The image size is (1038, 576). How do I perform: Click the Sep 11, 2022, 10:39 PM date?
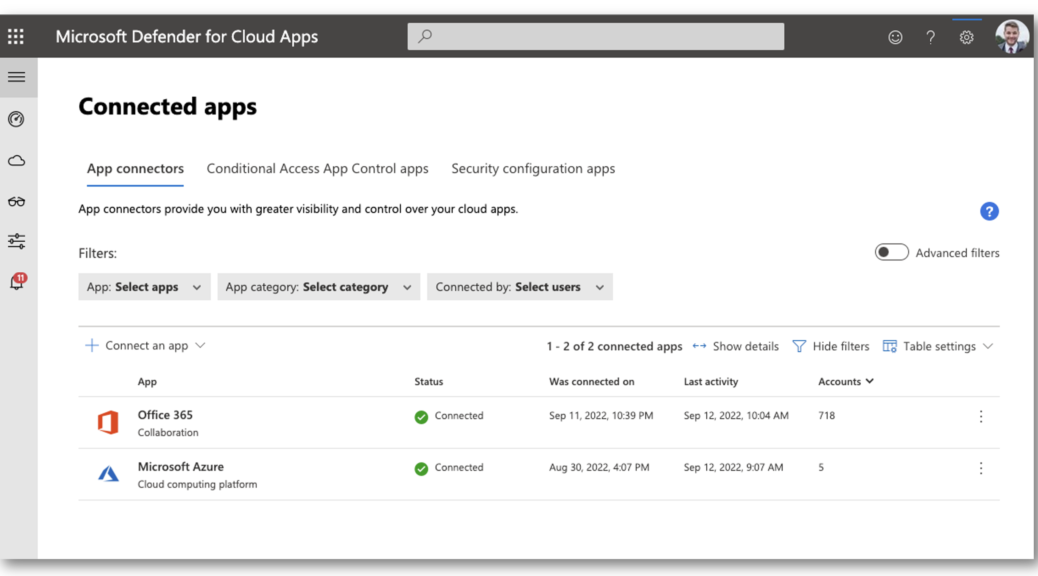(x=601, y=416)
